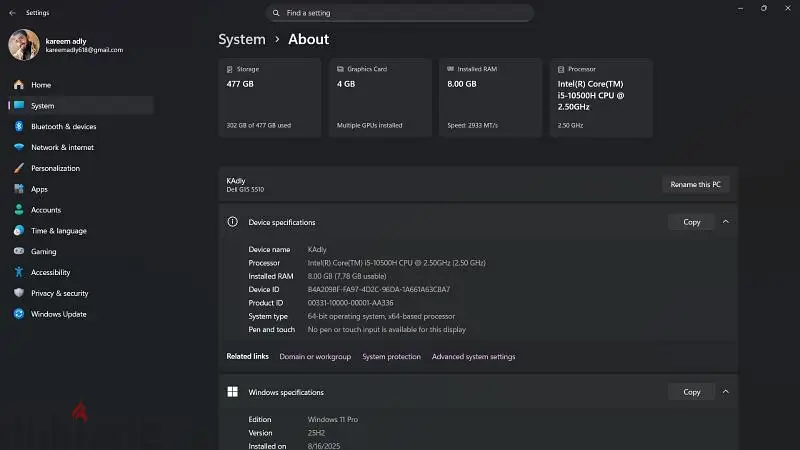This screenshot has height=450, width=800.
Task: Open Bluetooth & devices icon
Action: point(19,126)
